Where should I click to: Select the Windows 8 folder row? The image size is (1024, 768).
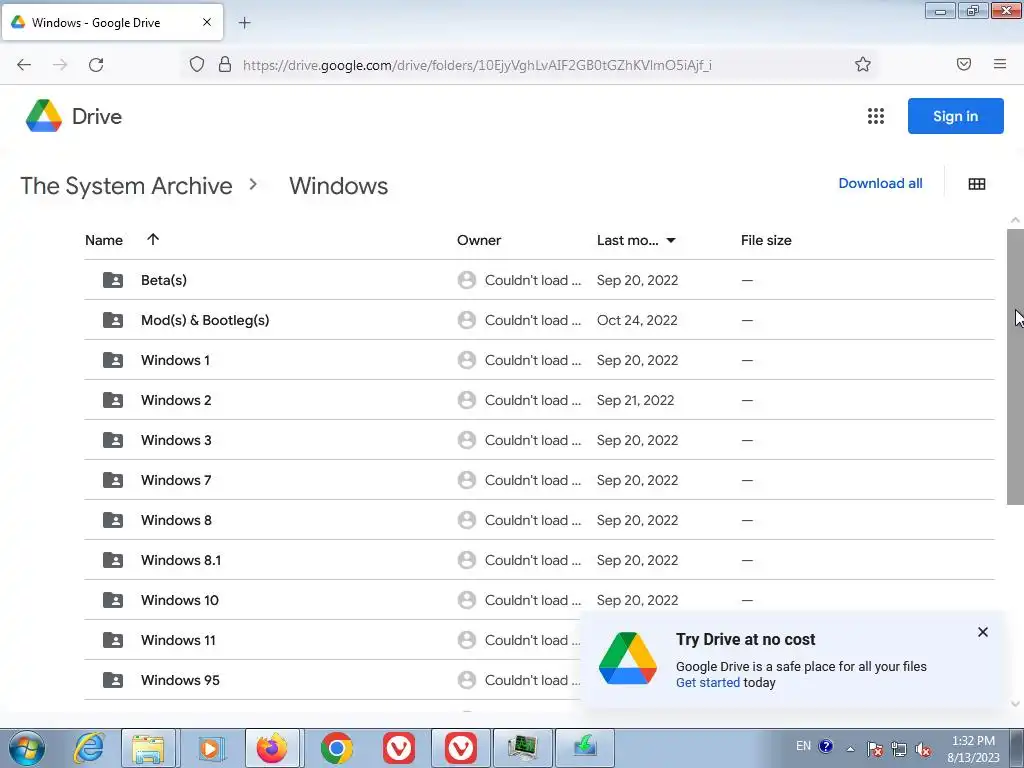click(539, 520)
